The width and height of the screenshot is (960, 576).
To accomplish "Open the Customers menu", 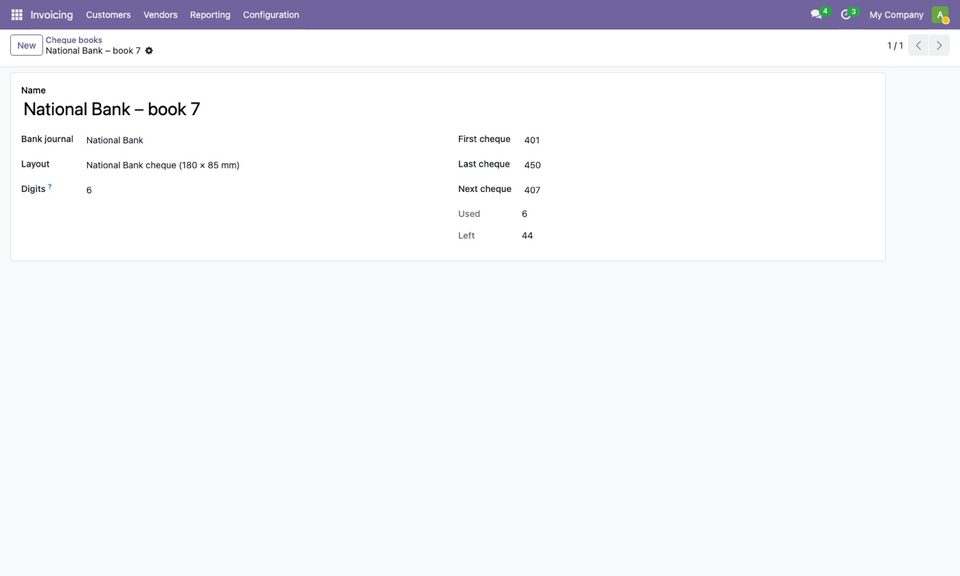I will [x=108, y=15].
